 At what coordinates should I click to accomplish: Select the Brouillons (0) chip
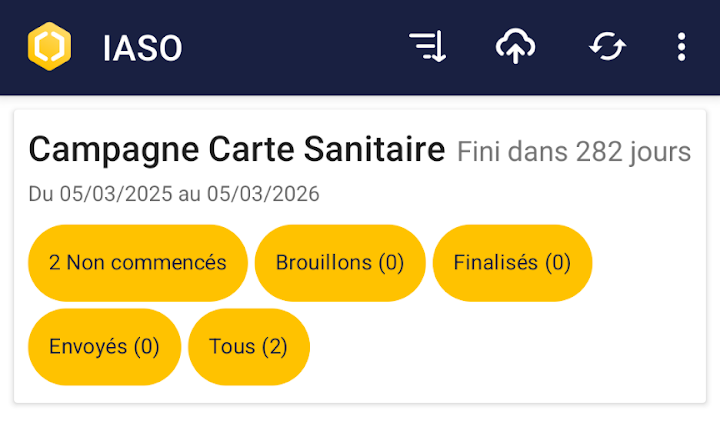click(x=340, y=263)
